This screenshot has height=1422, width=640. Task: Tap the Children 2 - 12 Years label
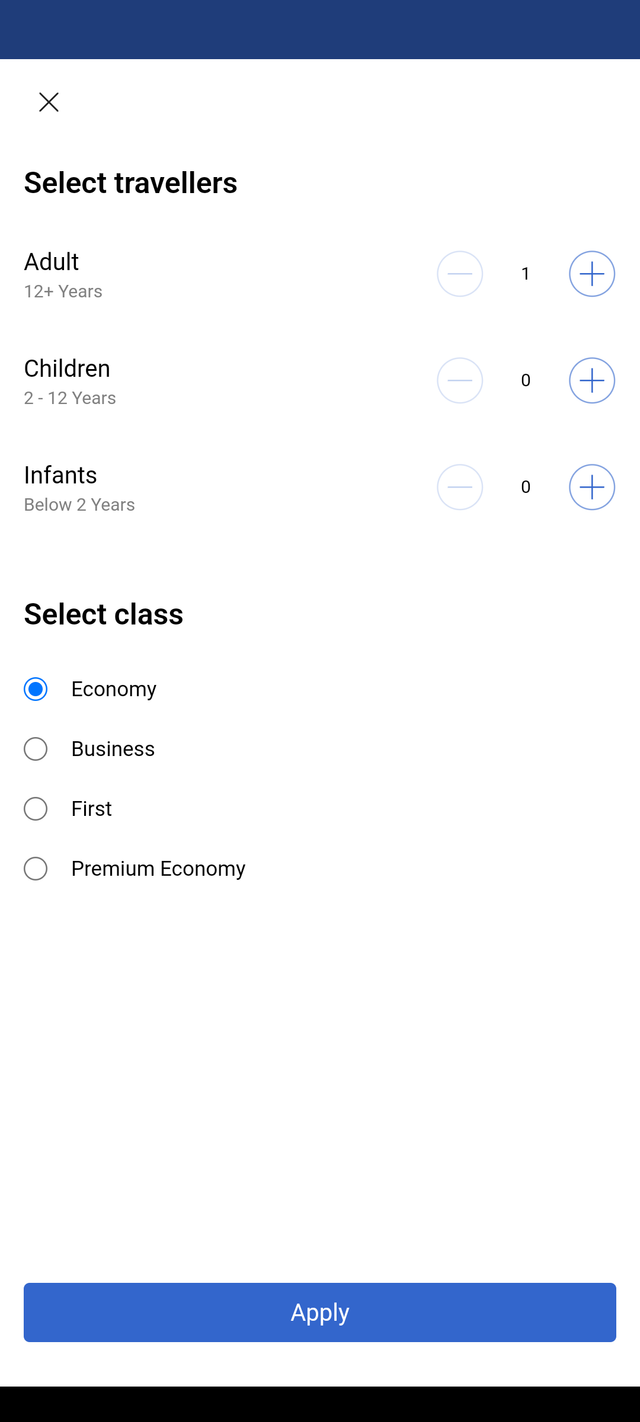point(70,382)
